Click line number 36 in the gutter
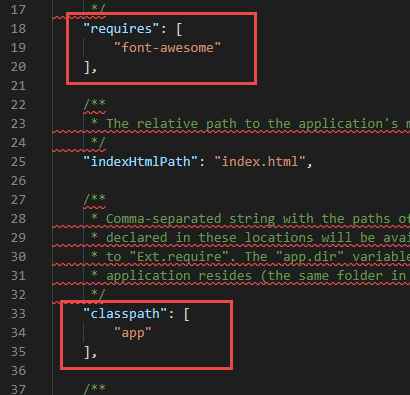This screenshot has height=395, width=410. [x=18, y=371]
